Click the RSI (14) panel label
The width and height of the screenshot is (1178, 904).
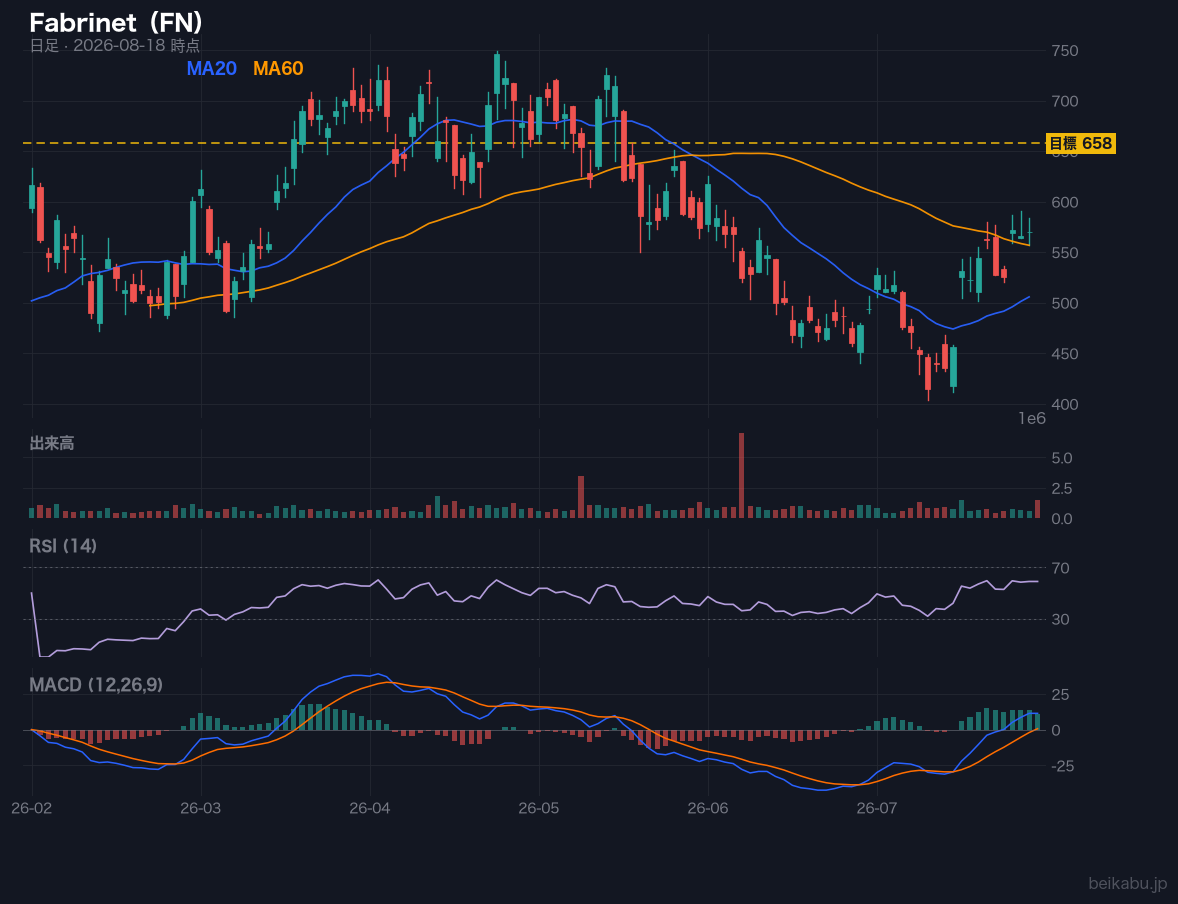[63, 546]
